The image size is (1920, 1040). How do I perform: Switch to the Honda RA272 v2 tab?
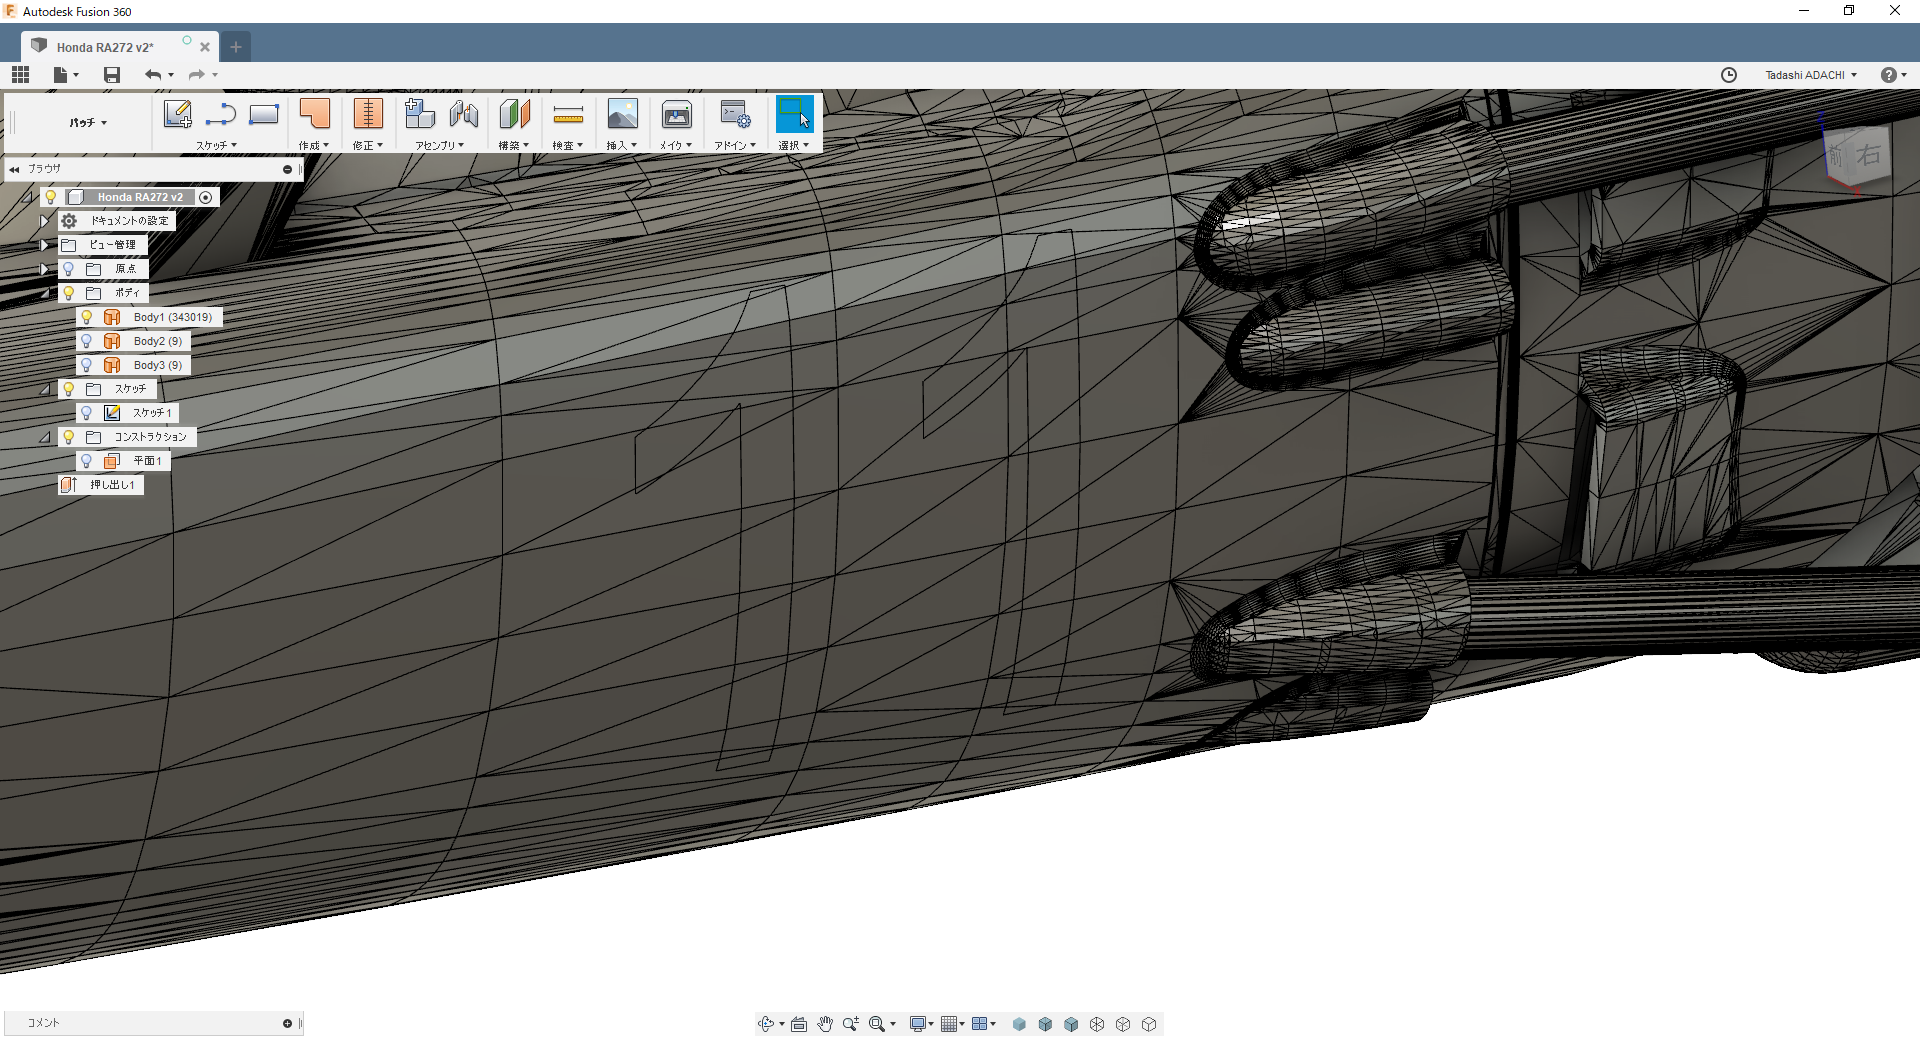coord(105,47)
